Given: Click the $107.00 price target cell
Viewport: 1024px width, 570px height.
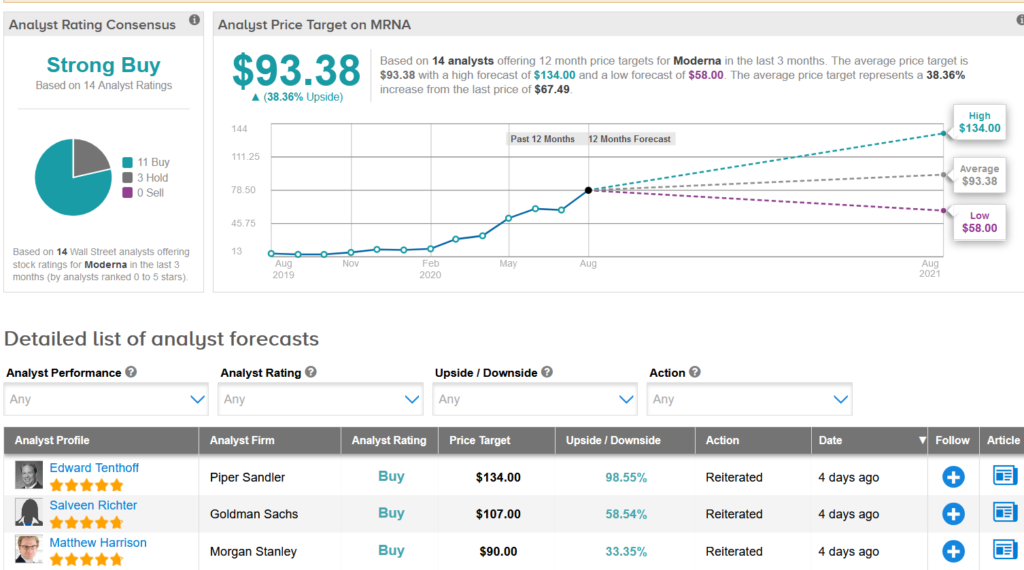Looking at the screenshot, I should [498, 514].
